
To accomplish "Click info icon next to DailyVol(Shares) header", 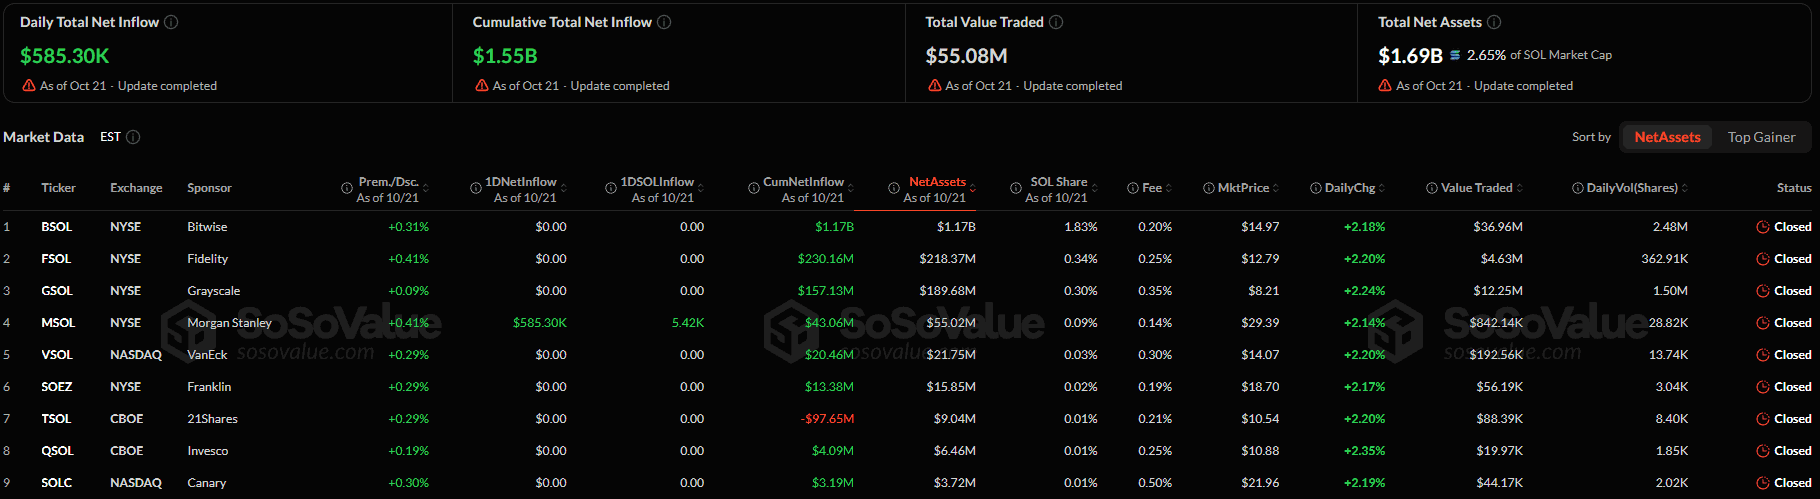I will pos(1578,188).
